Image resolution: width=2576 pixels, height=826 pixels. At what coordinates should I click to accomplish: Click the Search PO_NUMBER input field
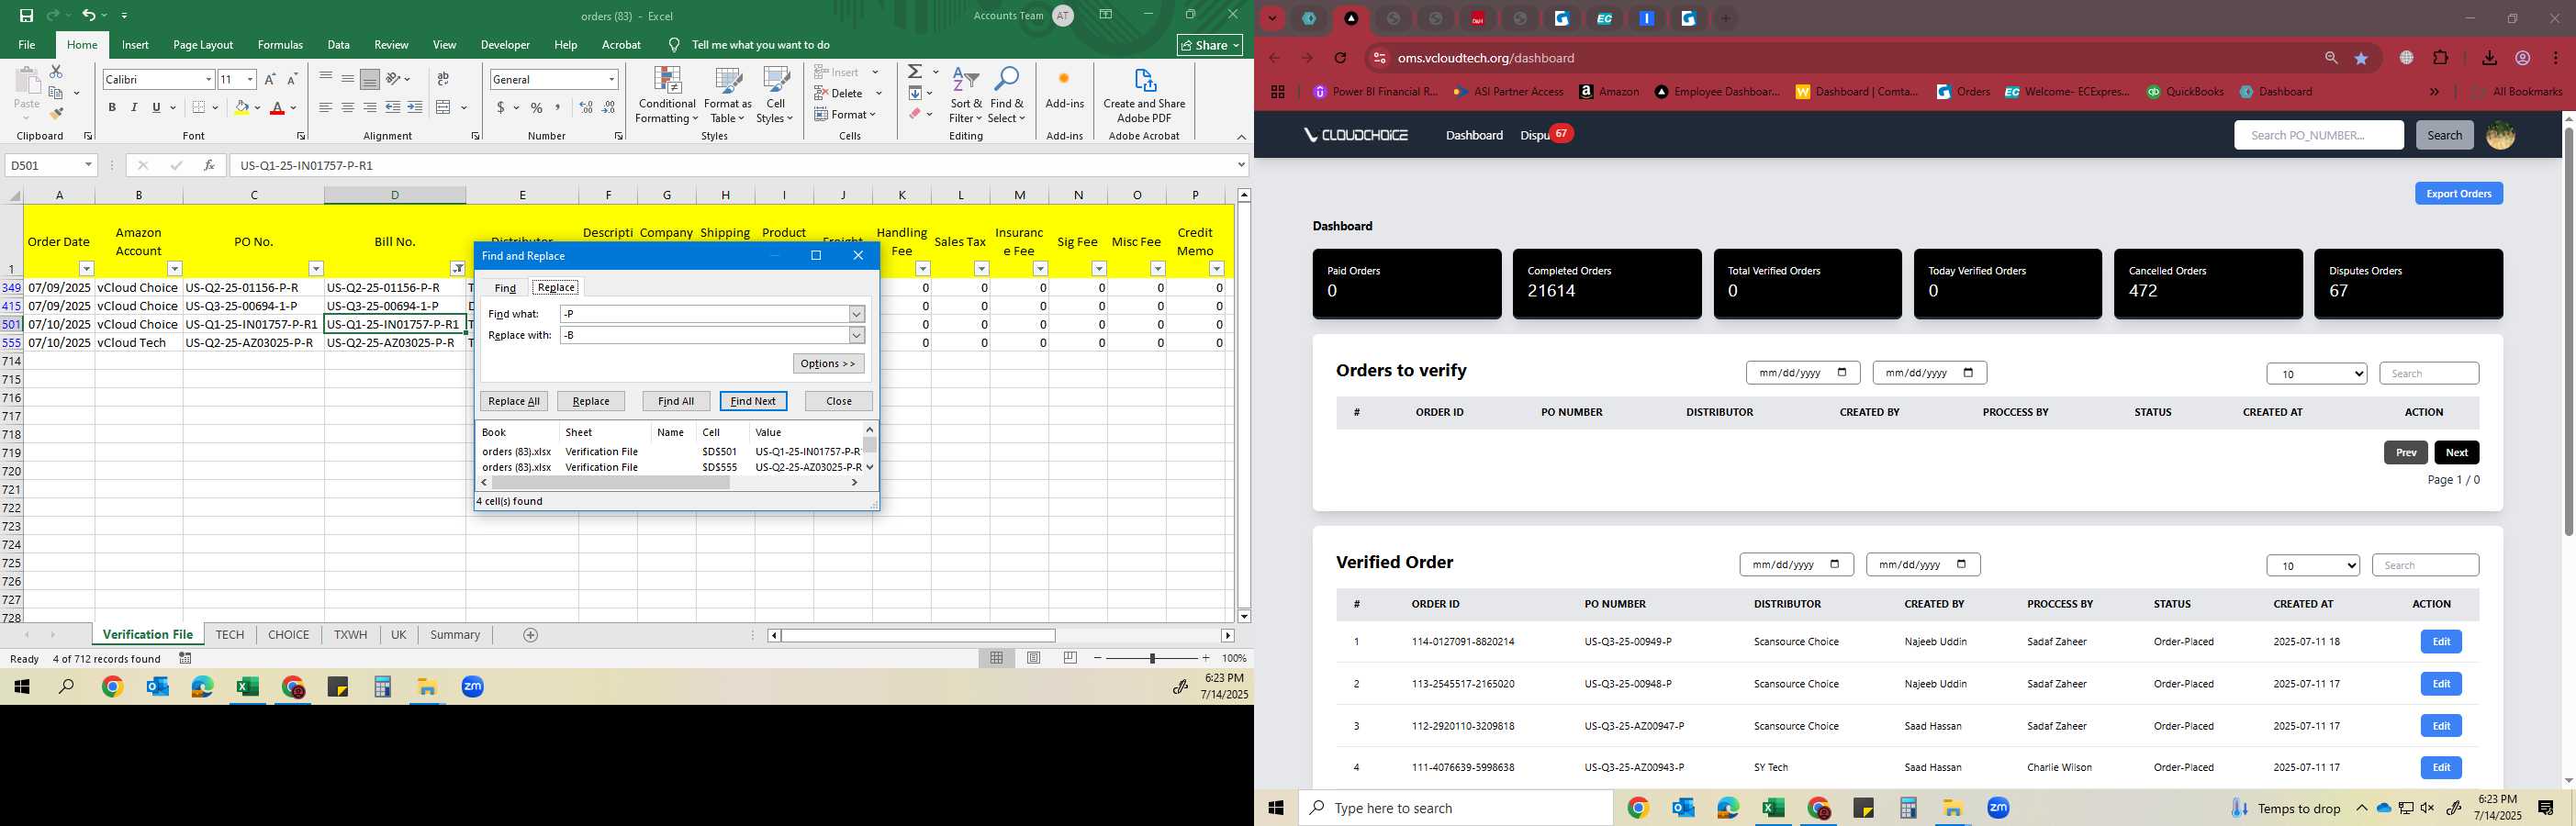(2318, 135)
